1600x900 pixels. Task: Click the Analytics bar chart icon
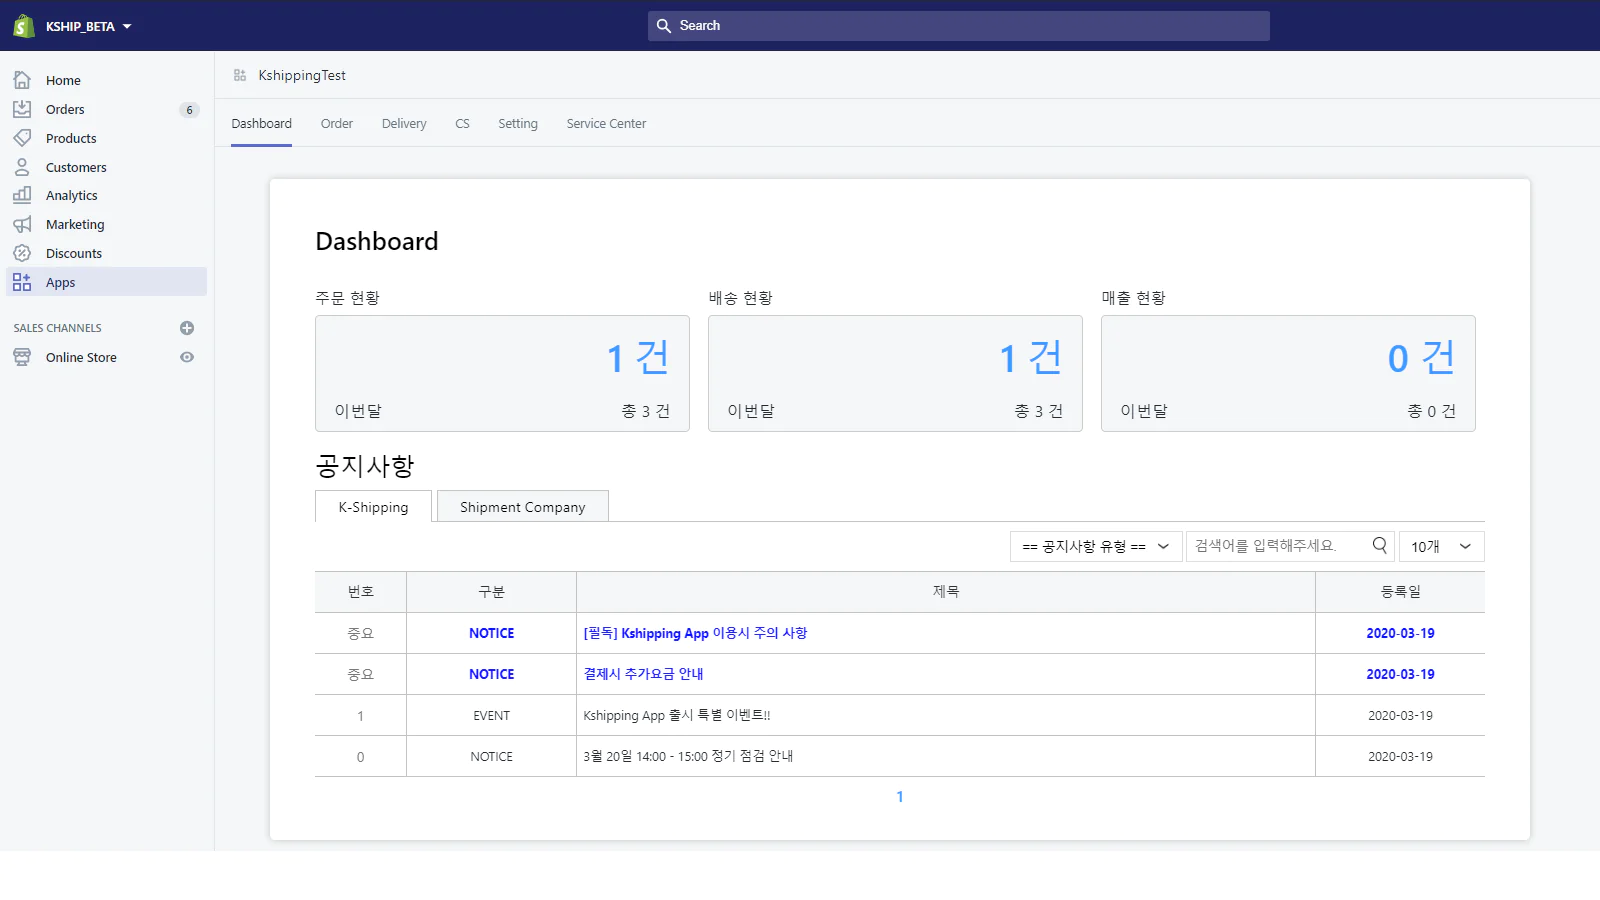coord(22,195)
